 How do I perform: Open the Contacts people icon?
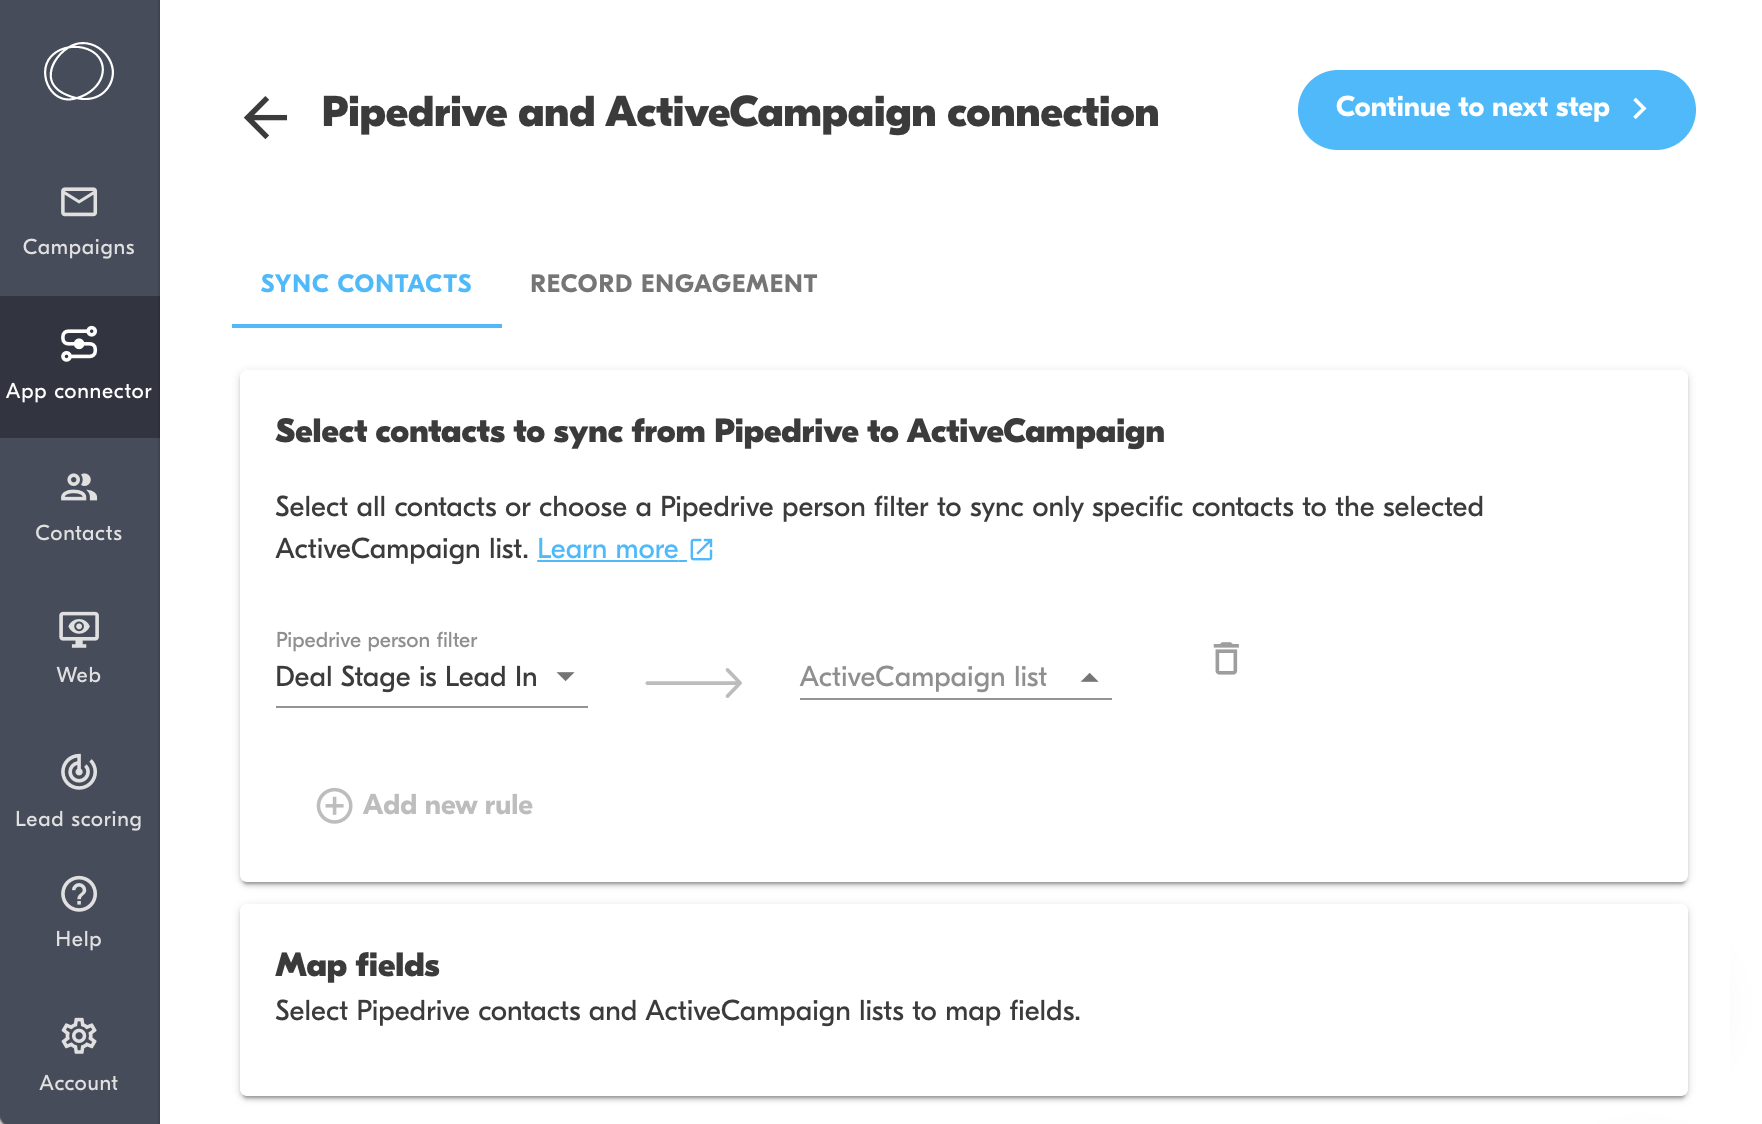(79, 487)
